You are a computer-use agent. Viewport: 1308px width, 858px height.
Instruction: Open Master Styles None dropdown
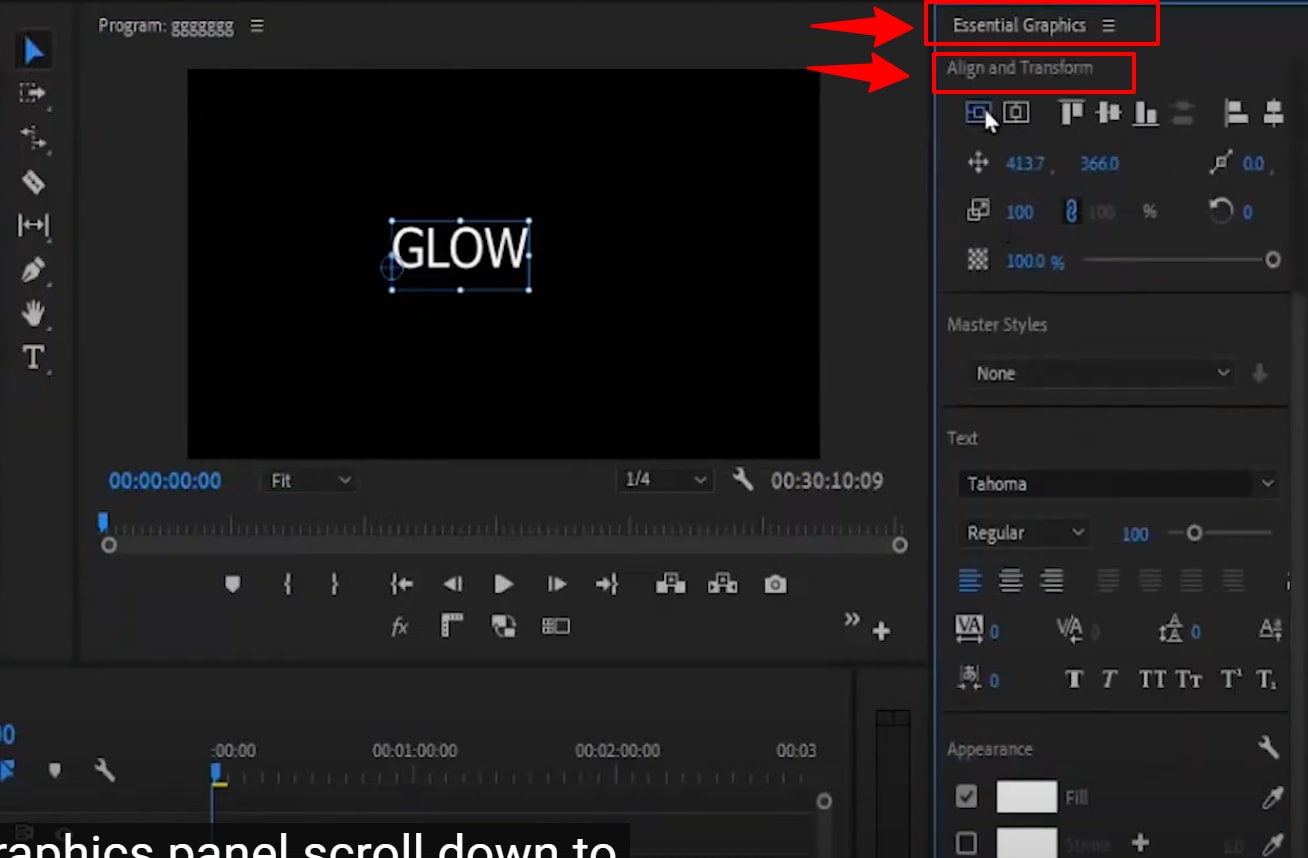(x=1104, y=373)
